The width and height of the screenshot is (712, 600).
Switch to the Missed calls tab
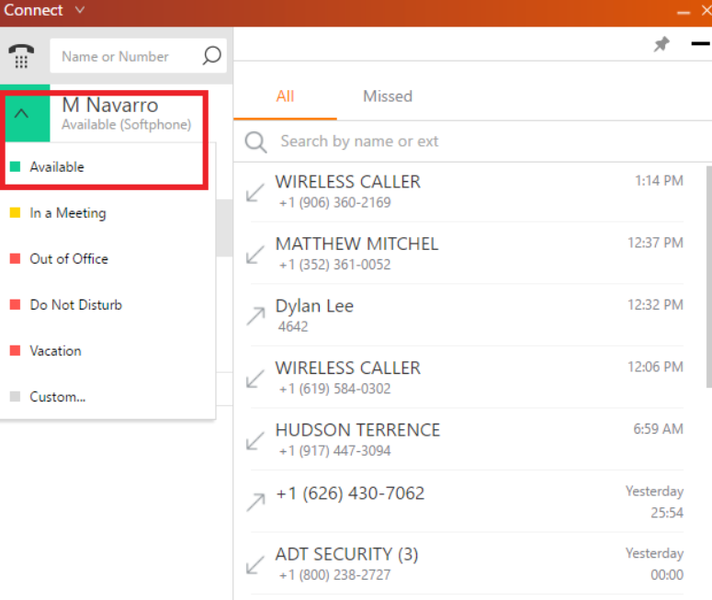pyautogui.click(x=387, y=96)
